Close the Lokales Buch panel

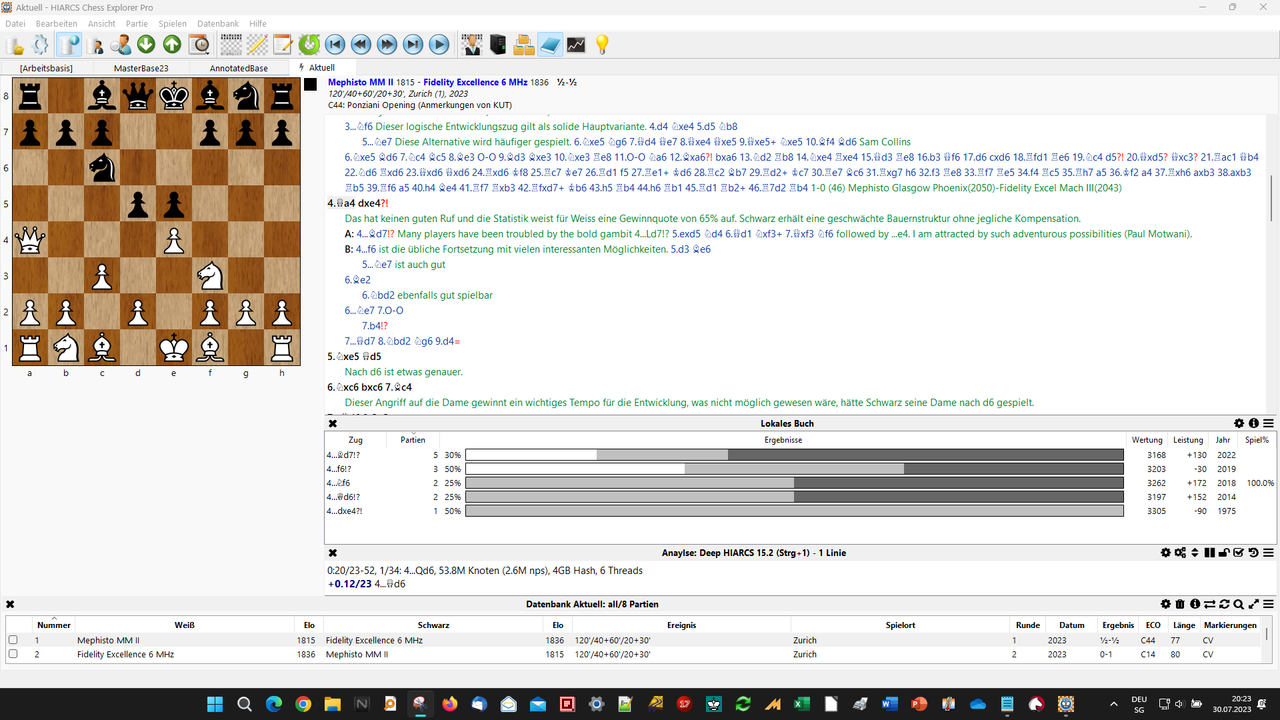(333, 424)
